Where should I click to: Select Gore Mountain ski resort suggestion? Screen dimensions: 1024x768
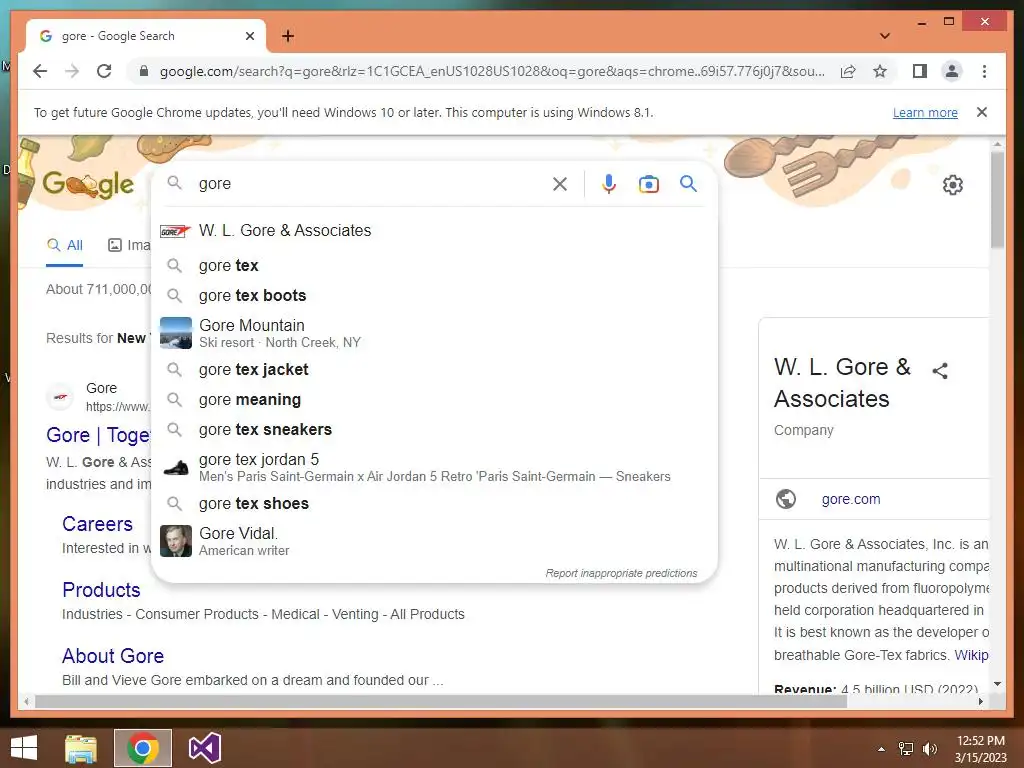click(434, 333)
